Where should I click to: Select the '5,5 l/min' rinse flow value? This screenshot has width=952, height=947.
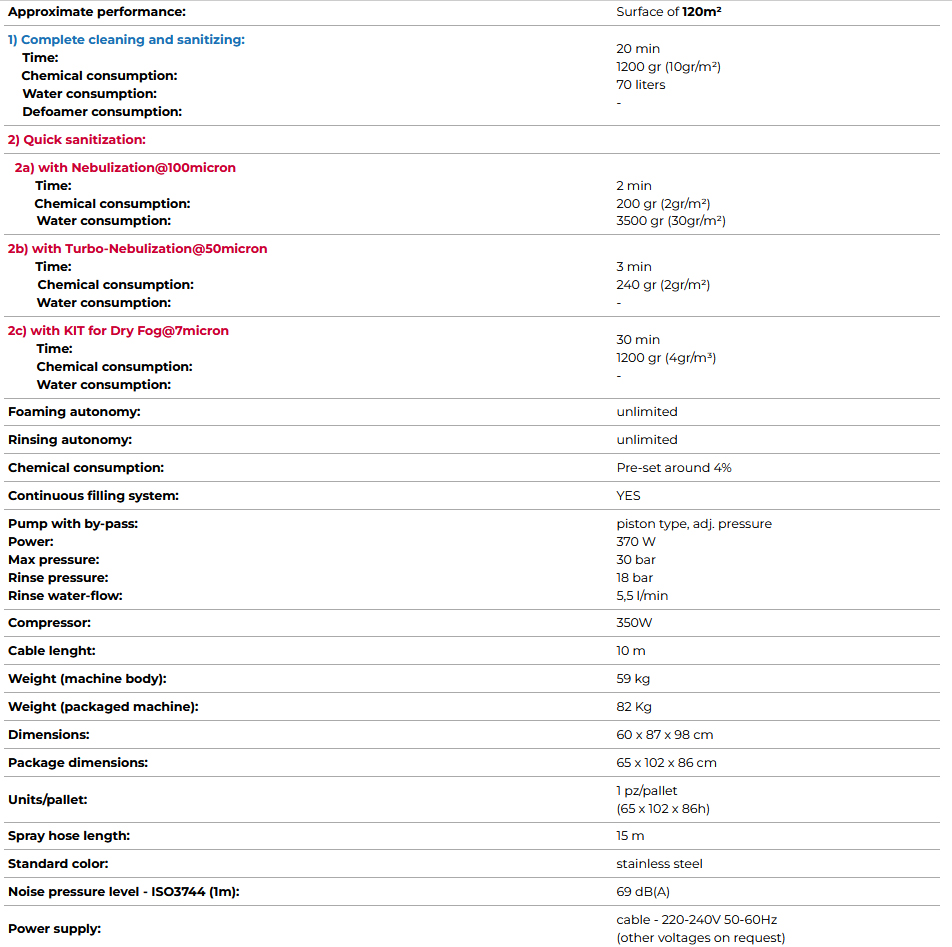[x=642, y=596]
